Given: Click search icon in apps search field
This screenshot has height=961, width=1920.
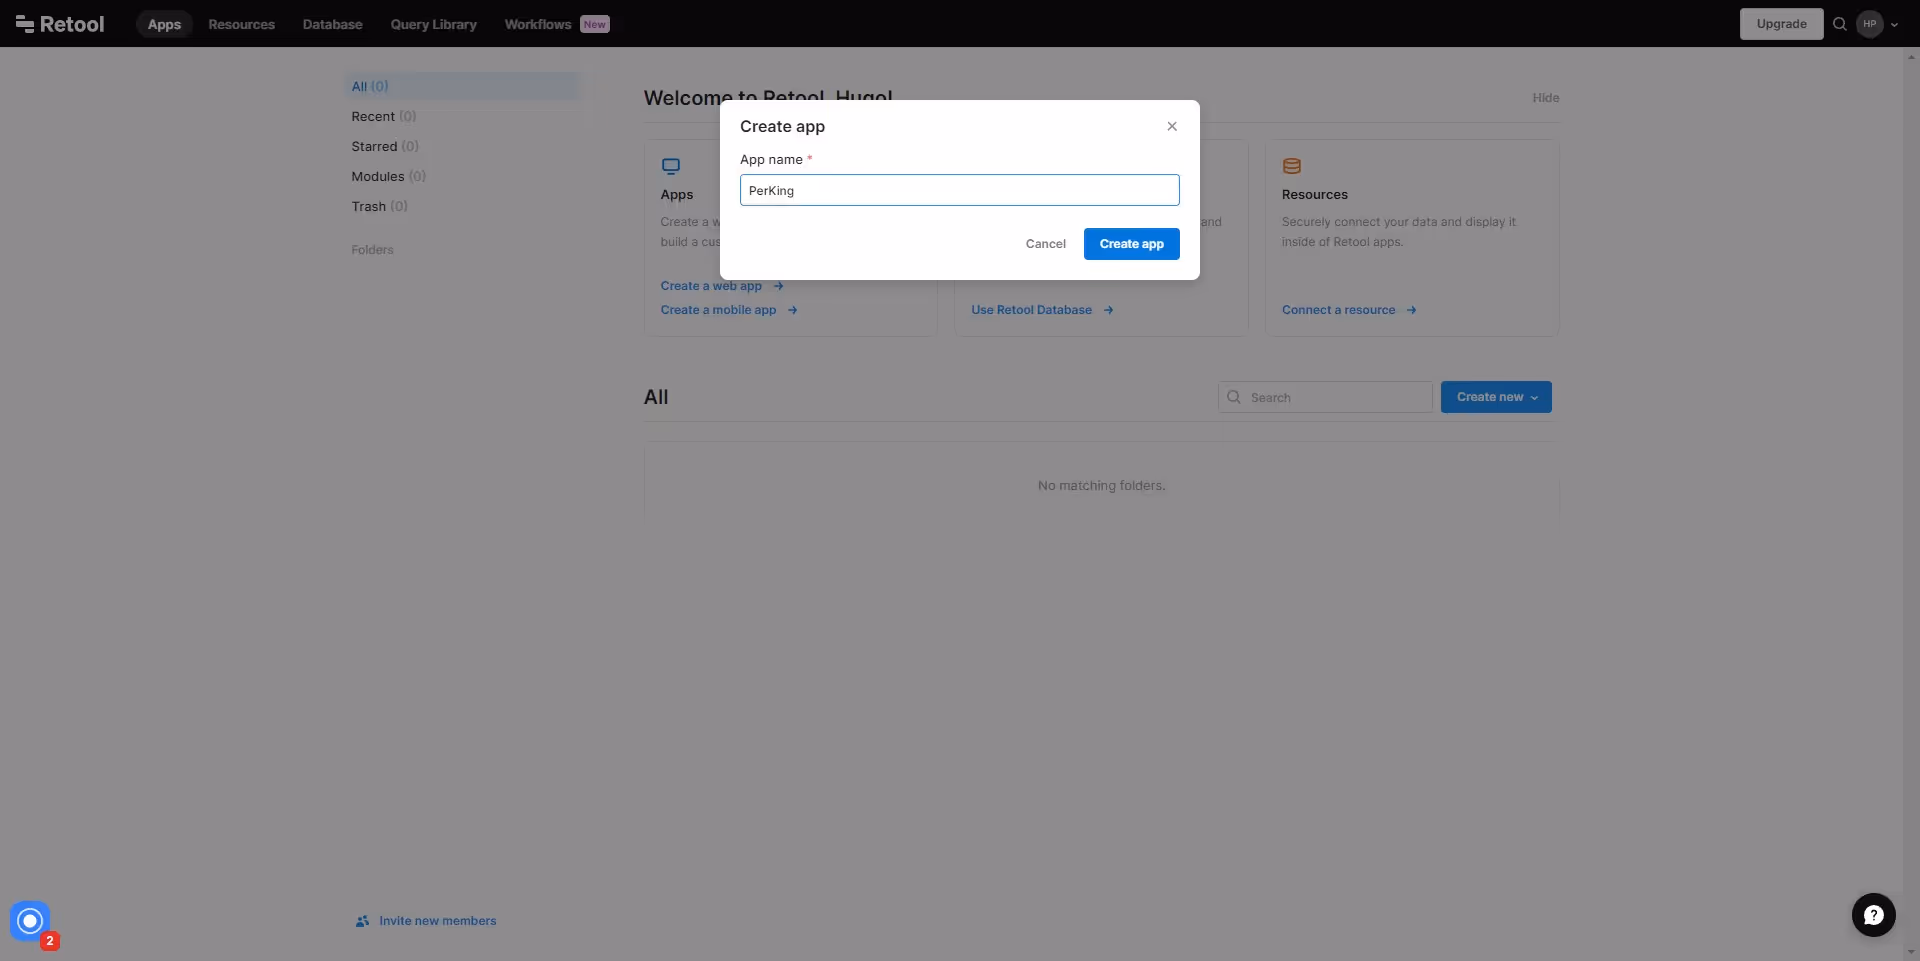Looking at the screenshot, I should click(x=1234, y=397).
